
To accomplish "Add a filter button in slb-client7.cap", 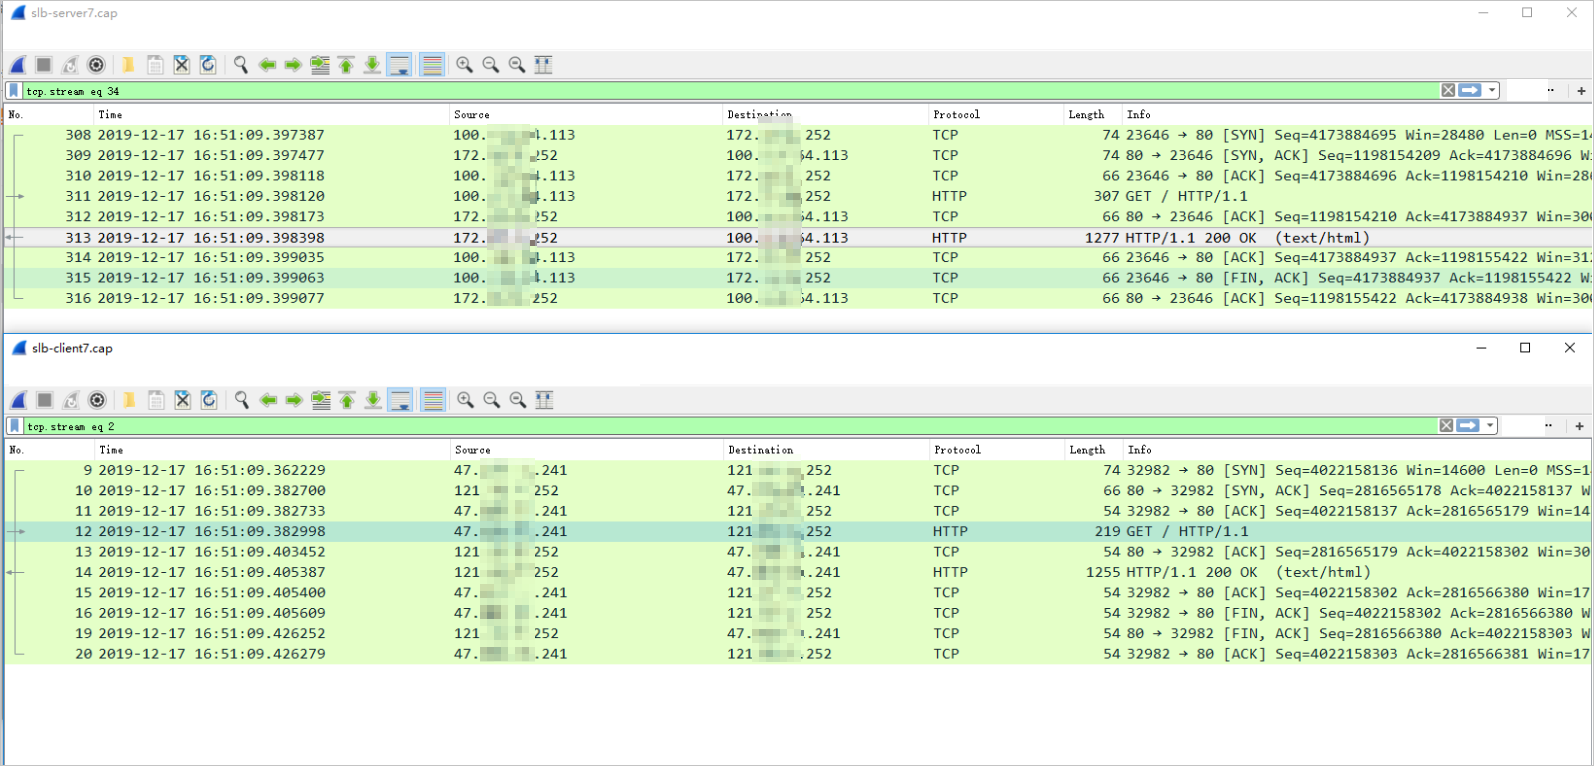I will click(1579, 426).
